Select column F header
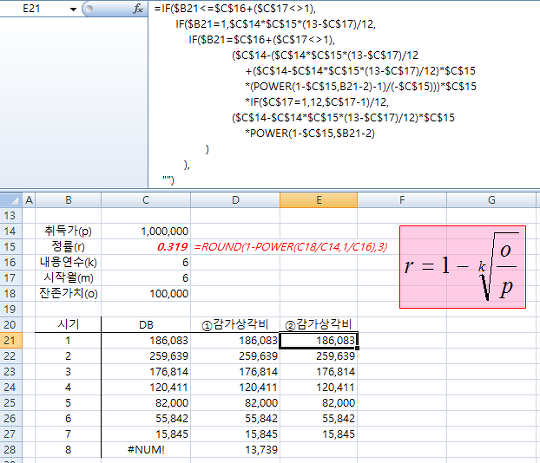This screenshot has width=540, height=463. pyautogui.click(x=402, y=200)
